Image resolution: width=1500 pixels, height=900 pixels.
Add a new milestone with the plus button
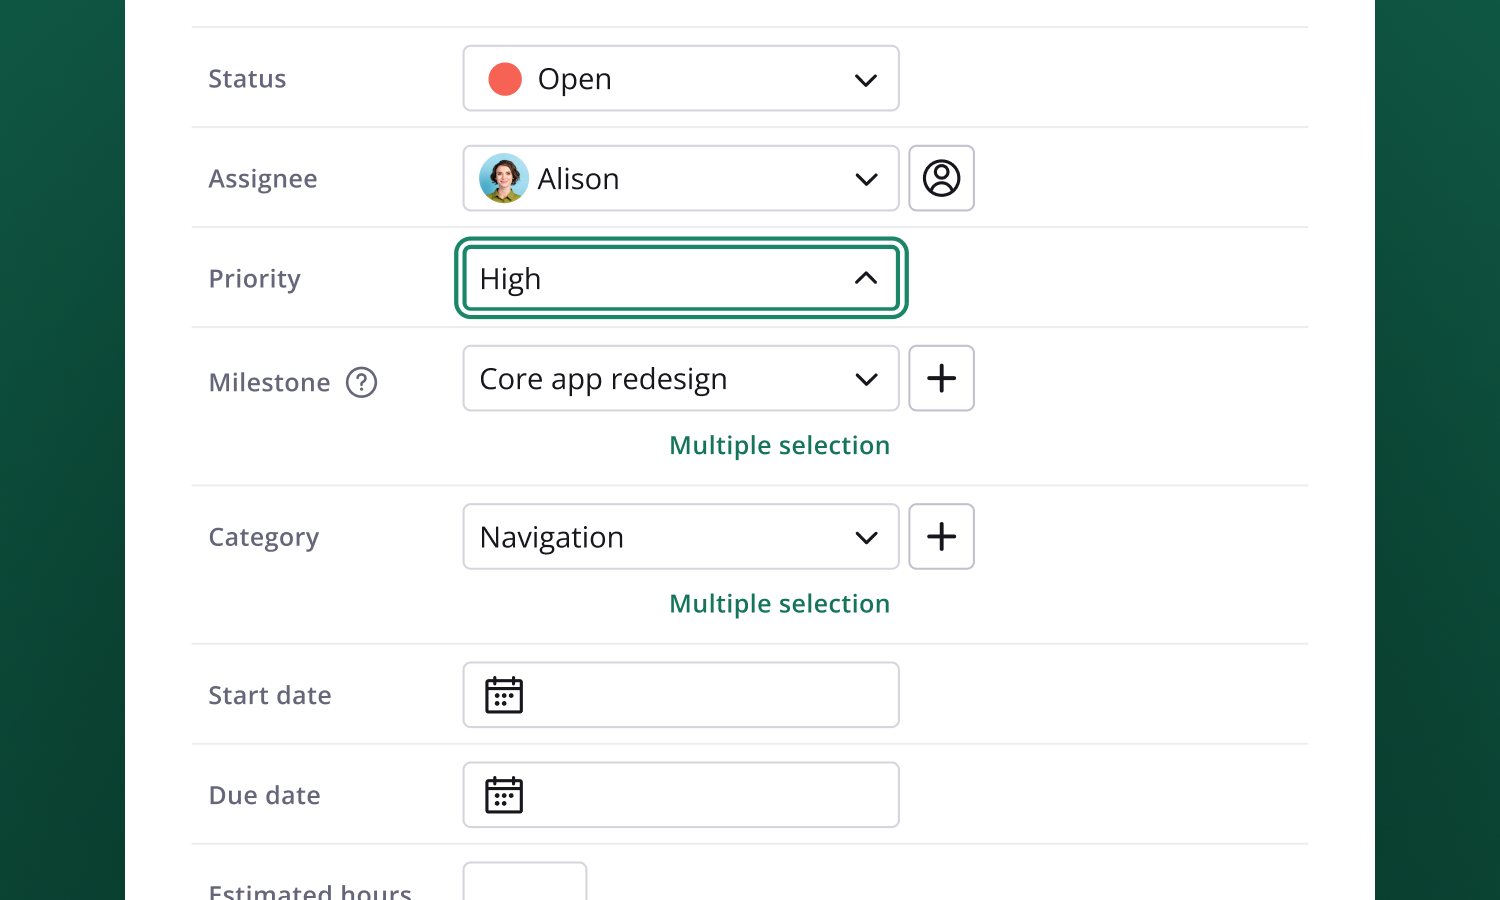coord(941,378)
